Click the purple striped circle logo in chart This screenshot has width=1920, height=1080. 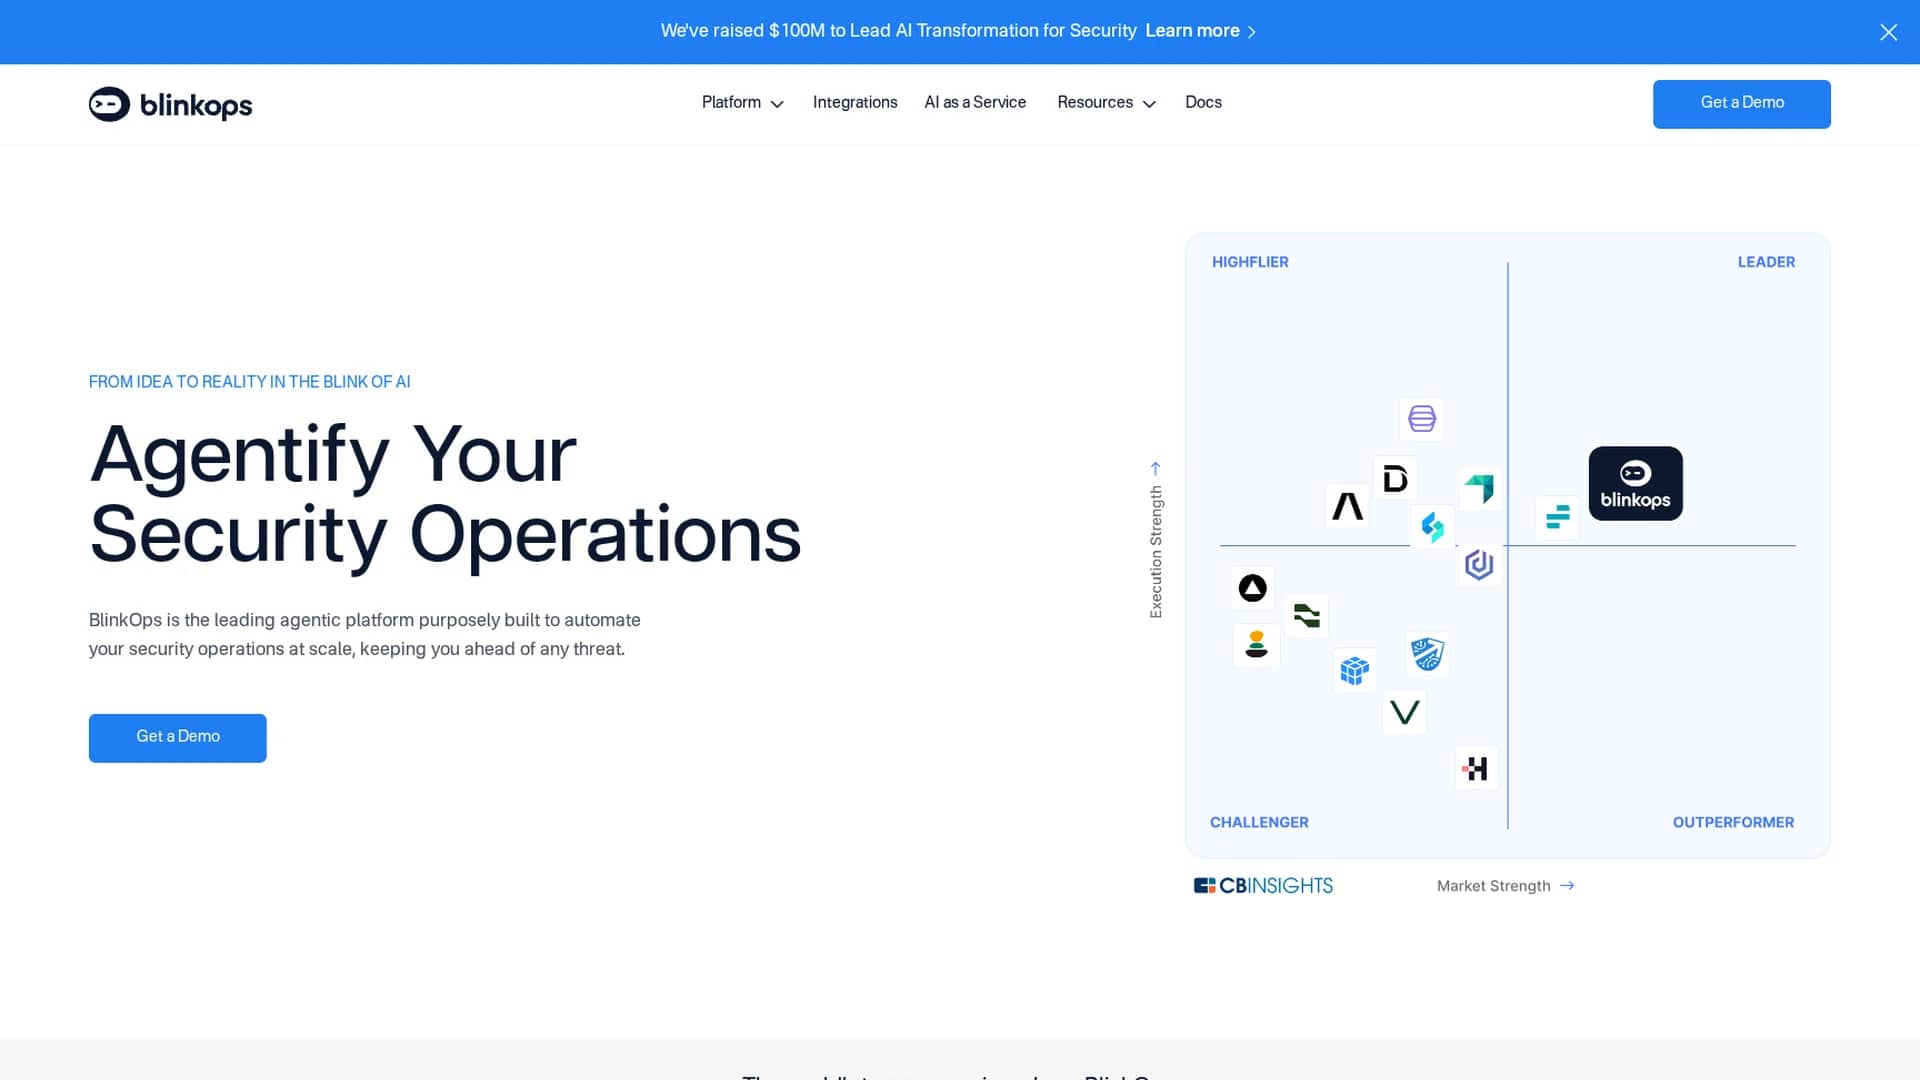click(1421, 418)
